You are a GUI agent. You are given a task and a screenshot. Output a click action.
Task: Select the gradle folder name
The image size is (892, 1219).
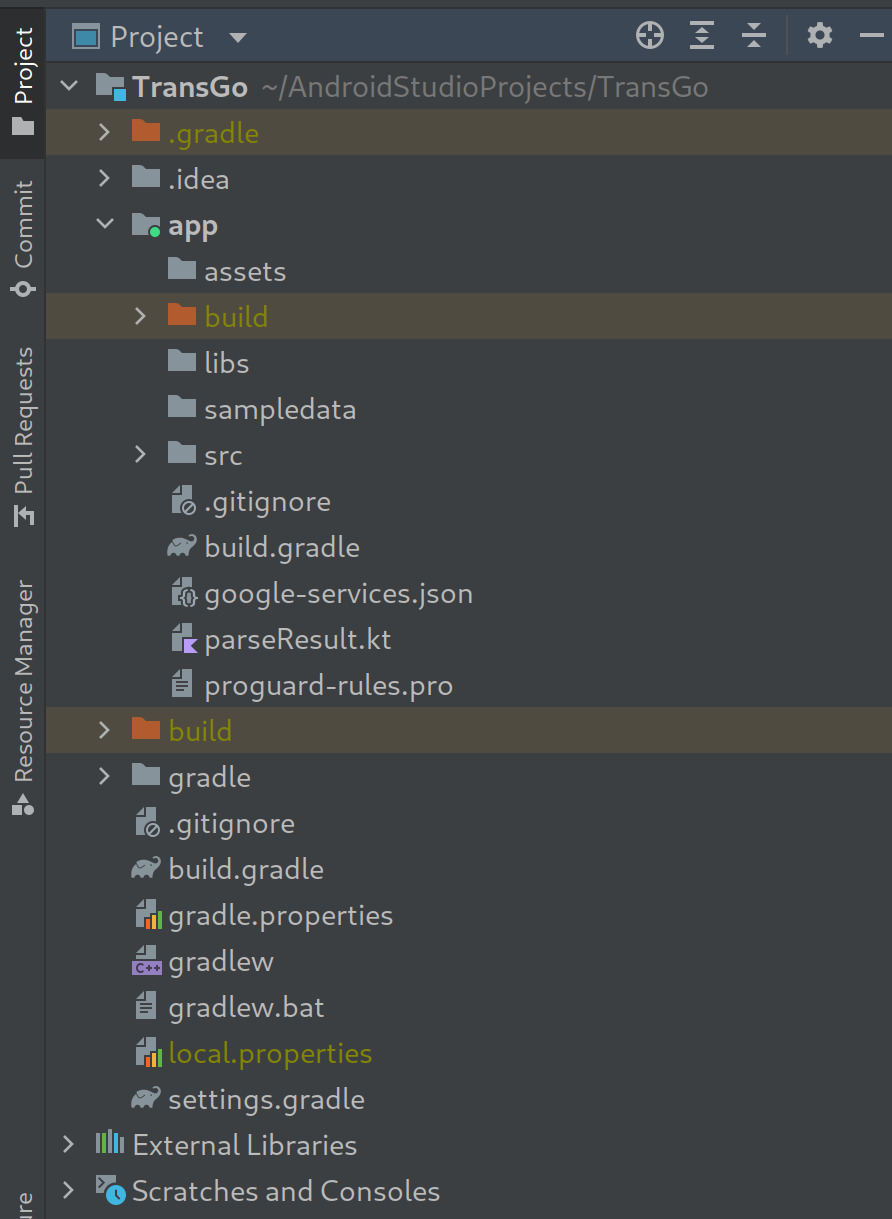210,778
